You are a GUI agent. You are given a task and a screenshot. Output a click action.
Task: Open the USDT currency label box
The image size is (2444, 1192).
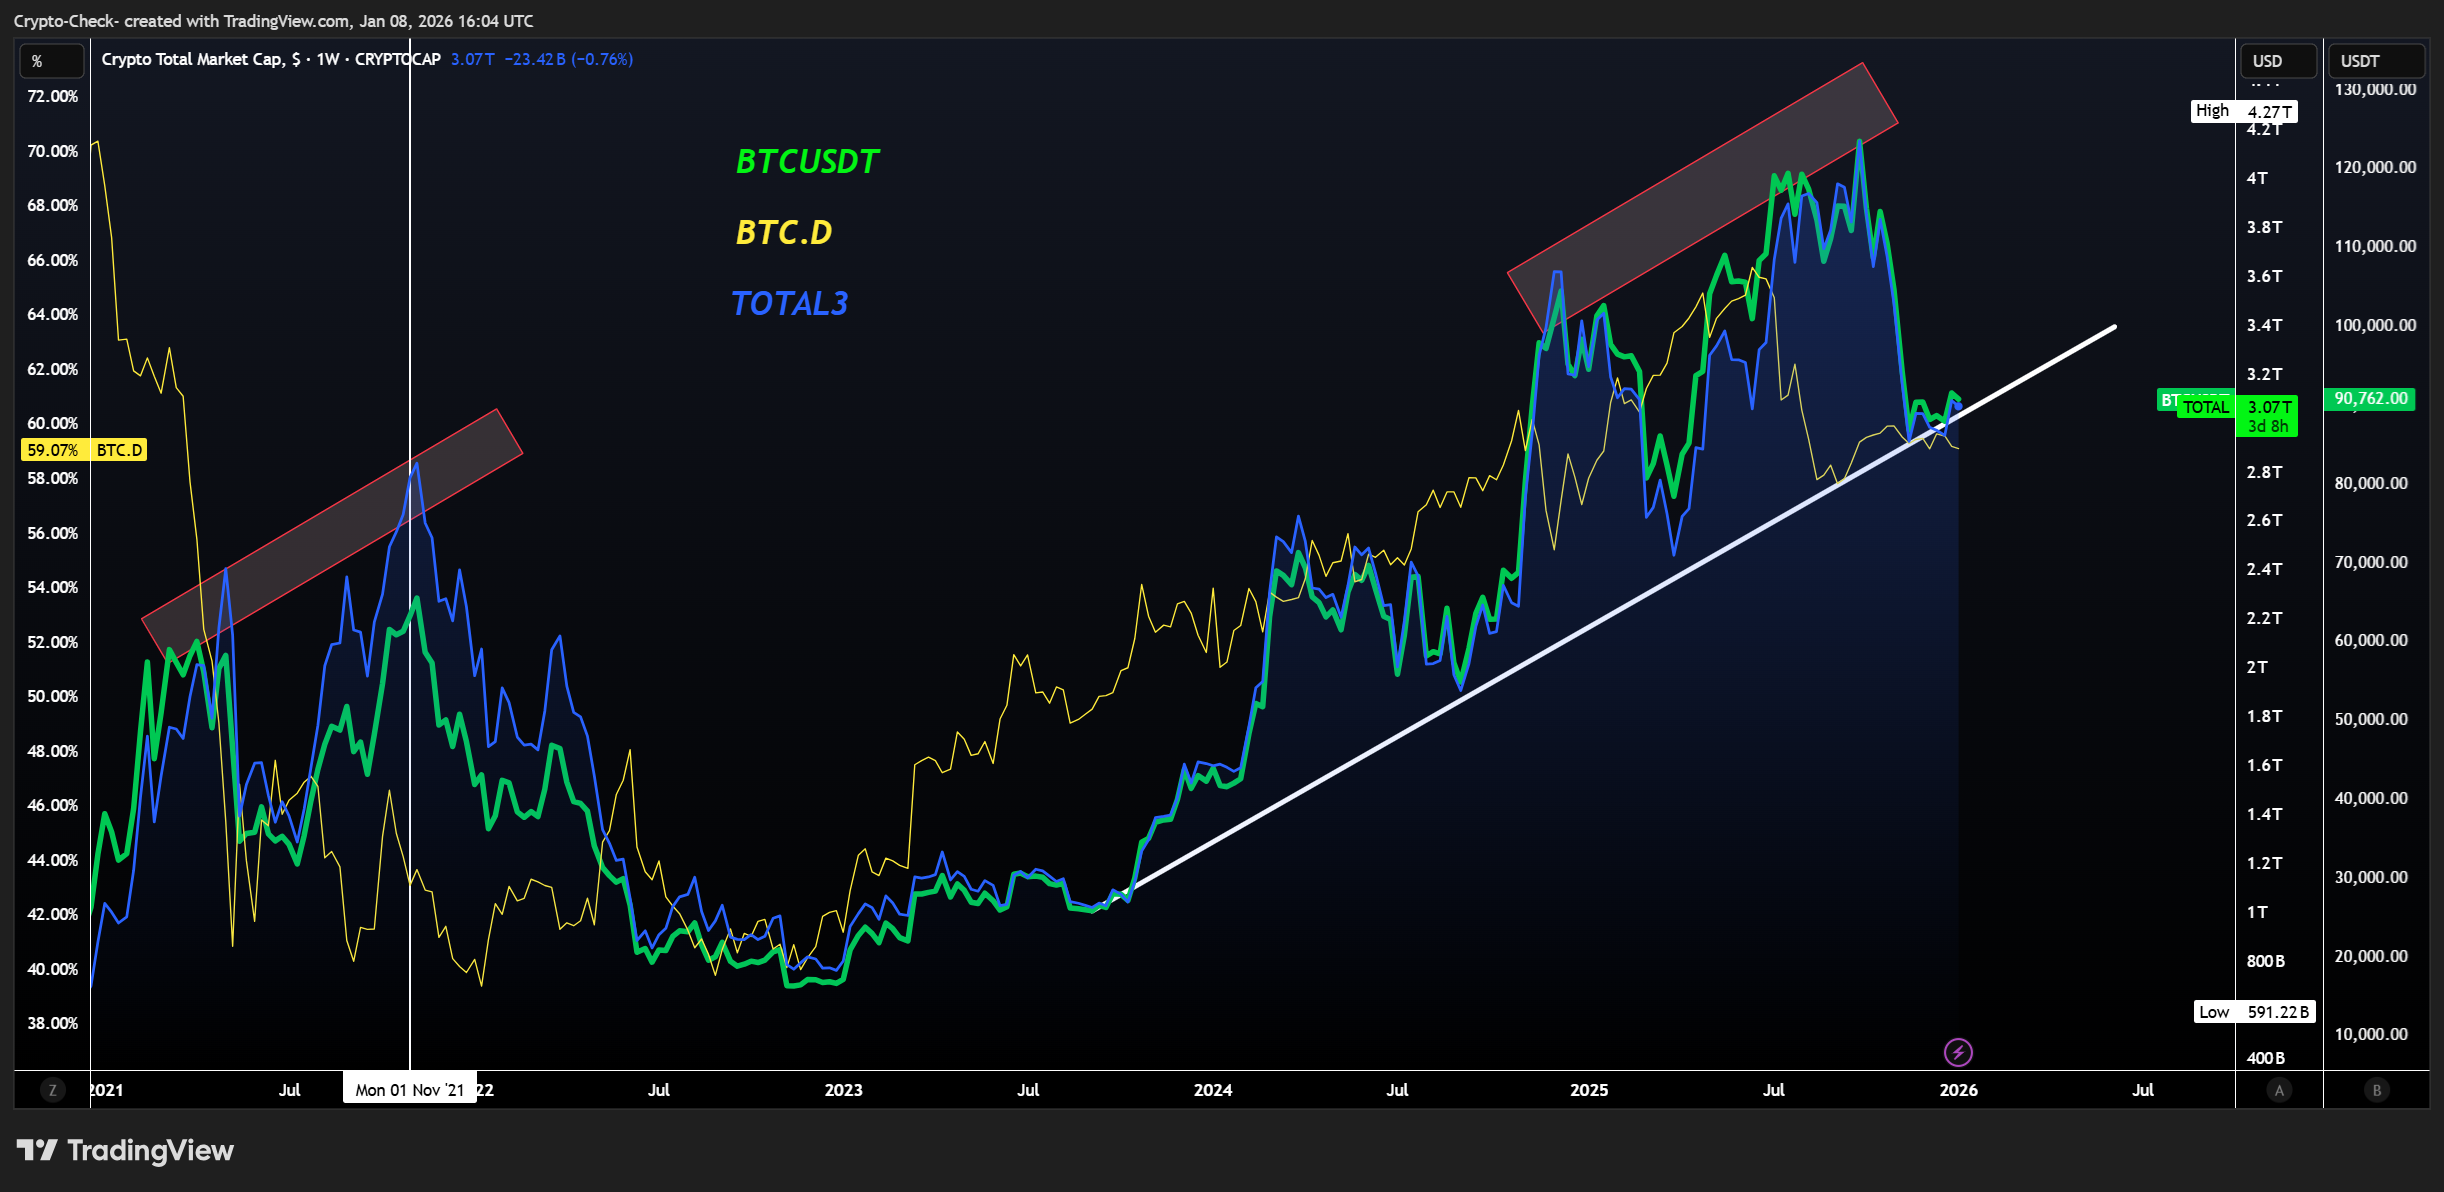coord(2376,61)
